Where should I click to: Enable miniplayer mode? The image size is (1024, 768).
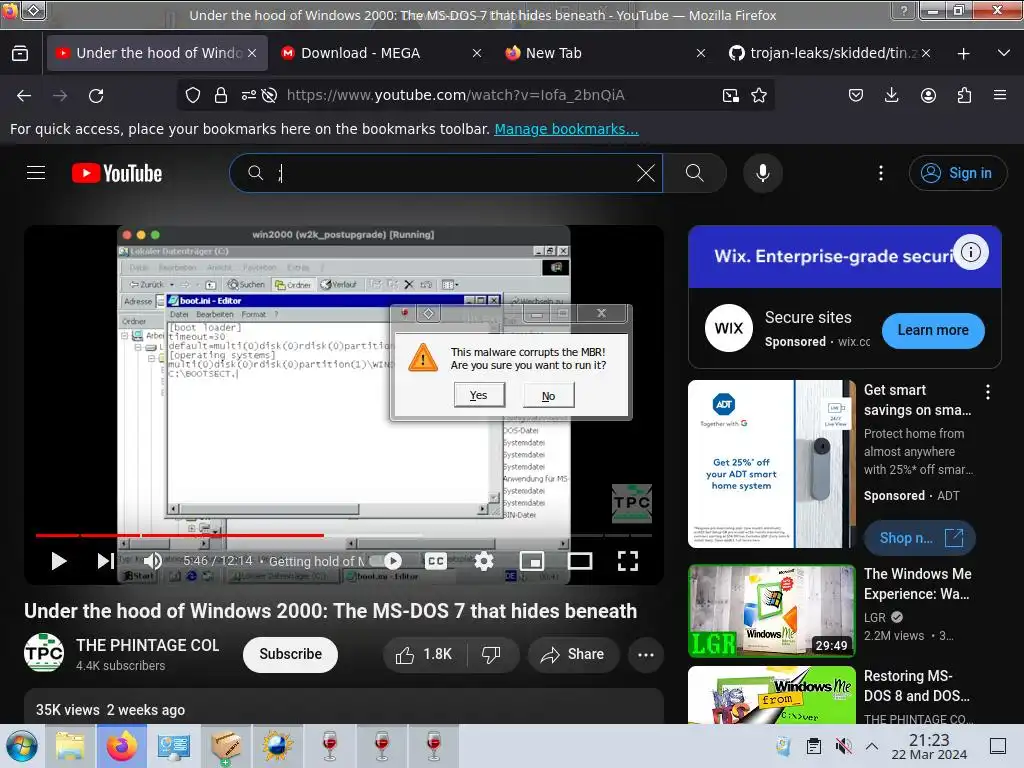(532, 561)
